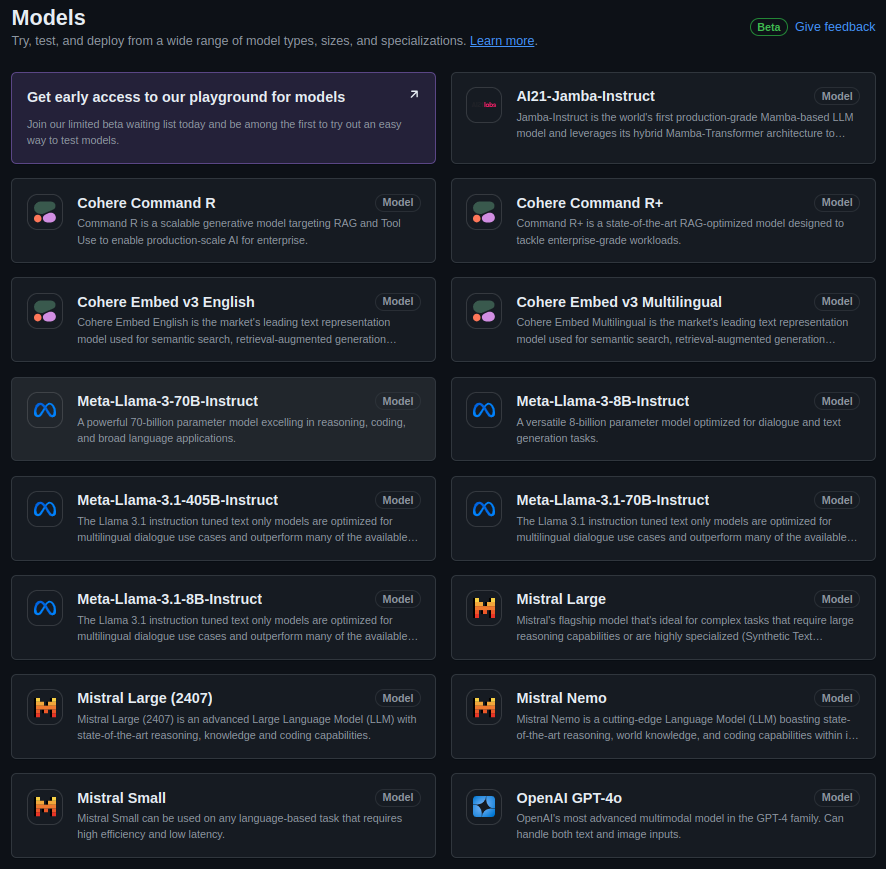
Task: Click the Meta-Llama-3-70B-Instruct Meta logo
Action: pyautogui.click(x=45, y=410)
